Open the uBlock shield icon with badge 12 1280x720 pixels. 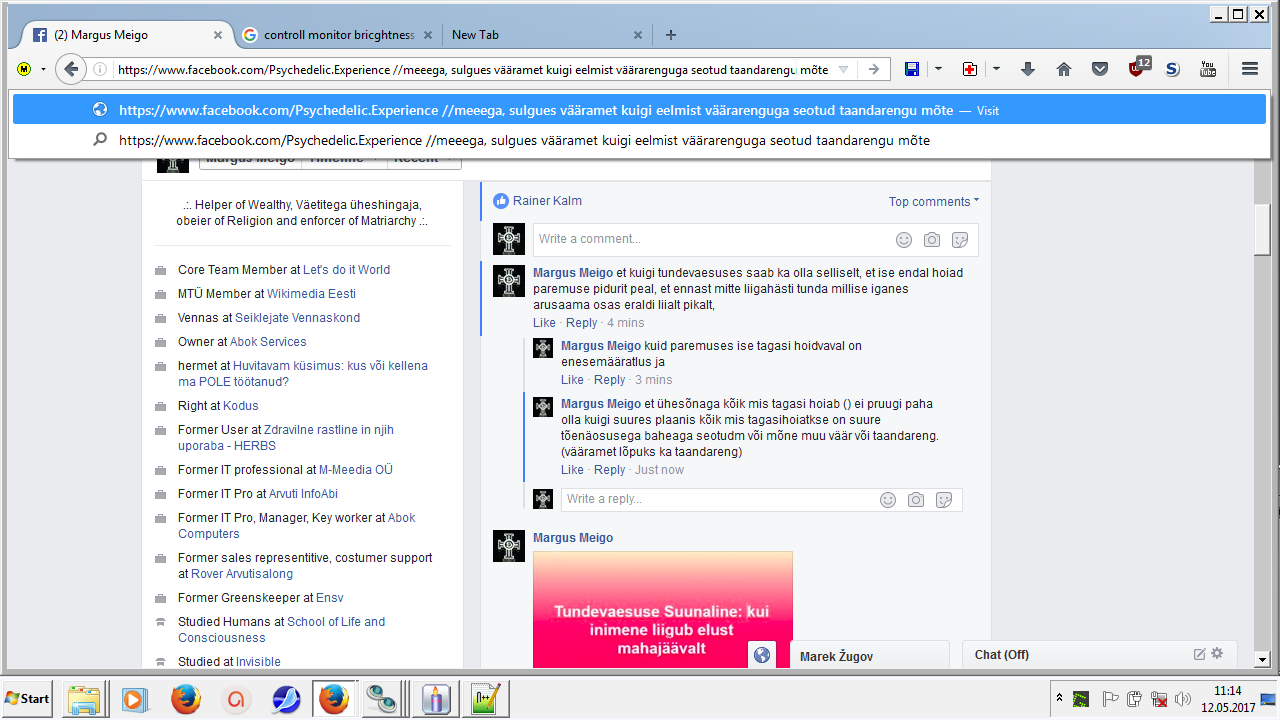[x=1137, y=69]
